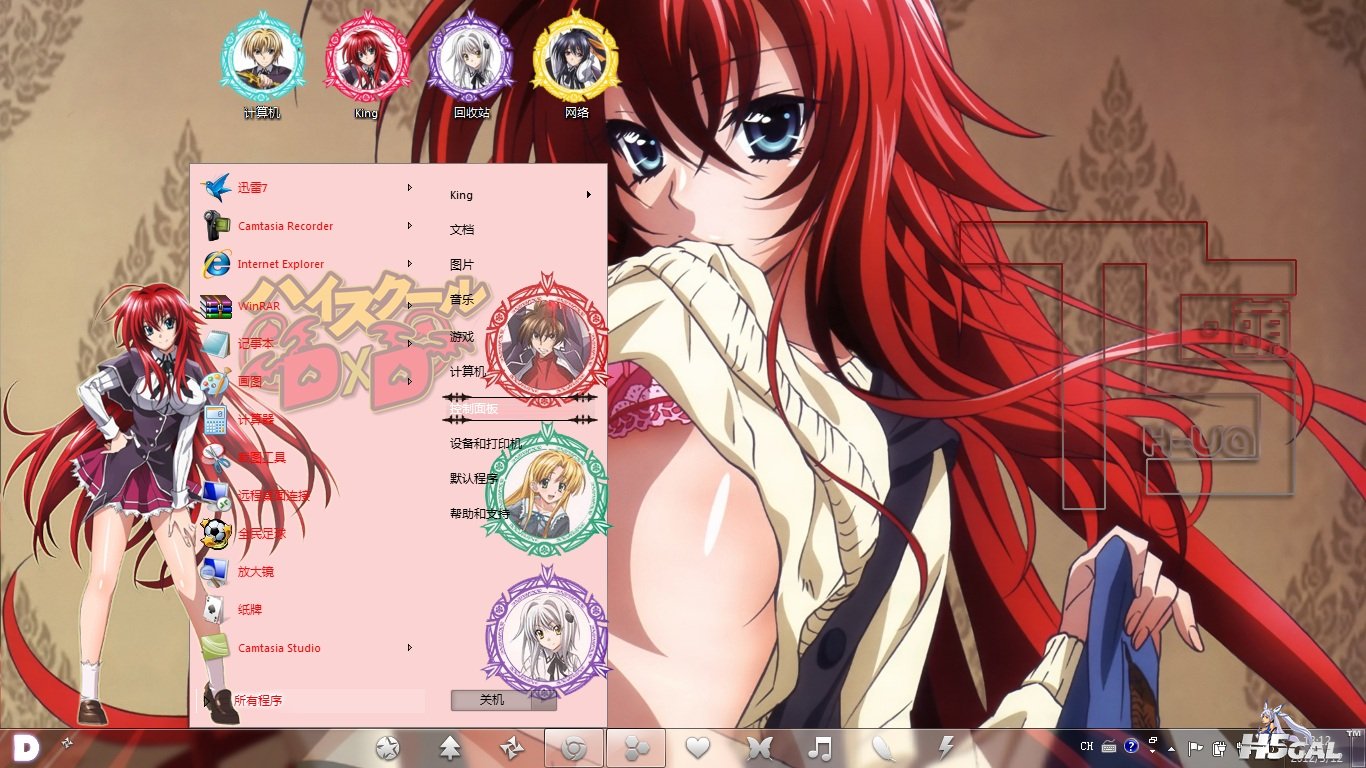Expand the Camtasia Recorder submenu arrow
The width and height of the screenshot is (1366, 768).
pyautogui.click(x=410, y=226)
